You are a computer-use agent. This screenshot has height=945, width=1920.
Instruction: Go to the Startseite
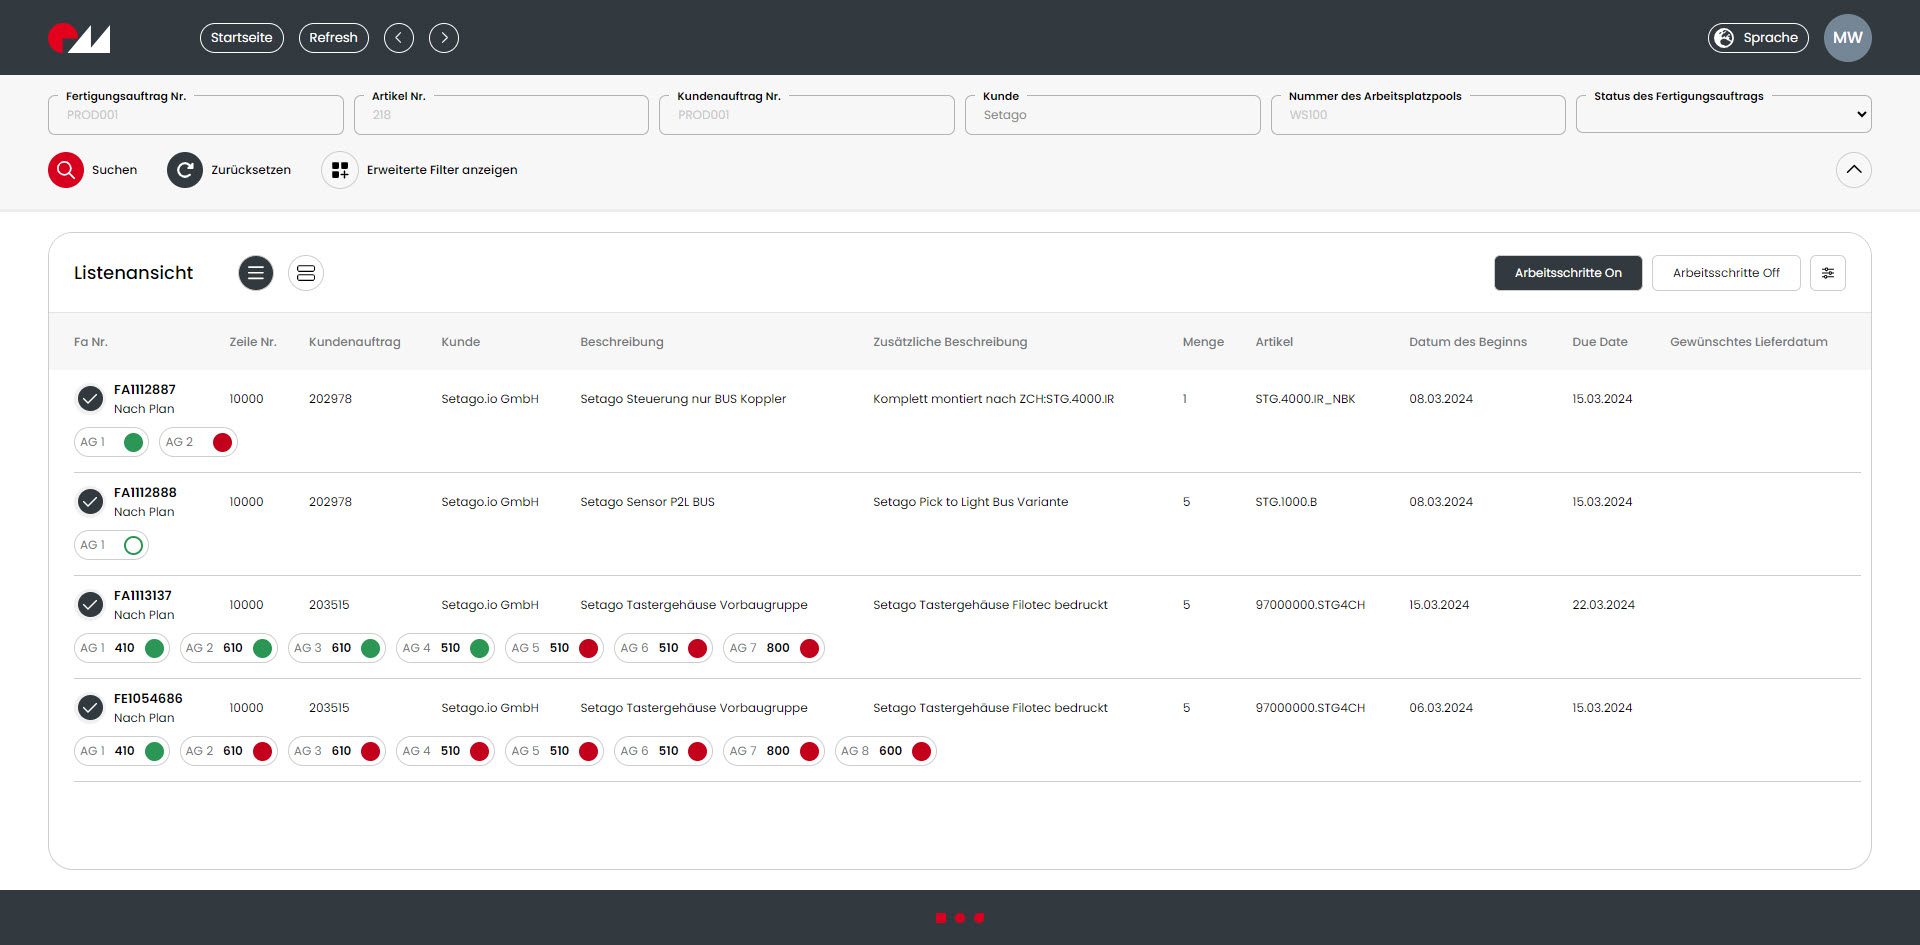(242, 38)
